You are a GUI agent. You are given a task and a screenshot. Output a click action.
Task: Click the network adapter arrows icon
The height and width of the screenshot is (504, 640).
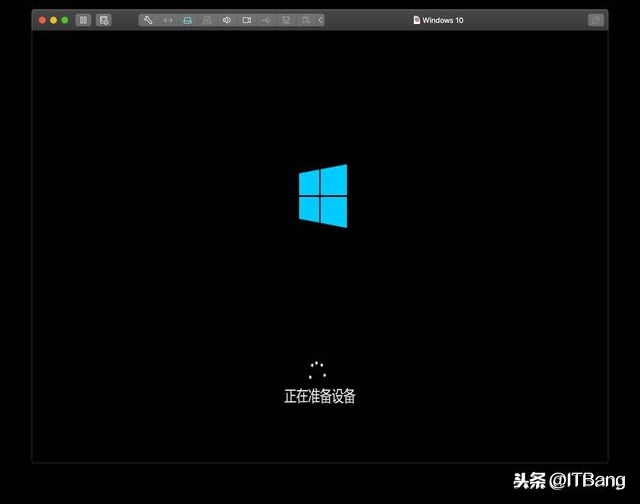pyautogui.click(x=168, y=20)
